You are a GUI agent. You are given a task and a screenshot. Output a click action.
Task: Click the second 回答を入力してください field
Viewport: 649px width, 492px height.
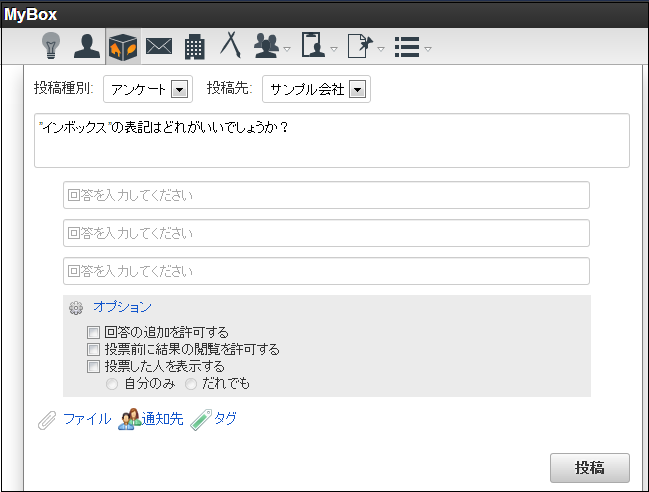[x=326, y=233]
